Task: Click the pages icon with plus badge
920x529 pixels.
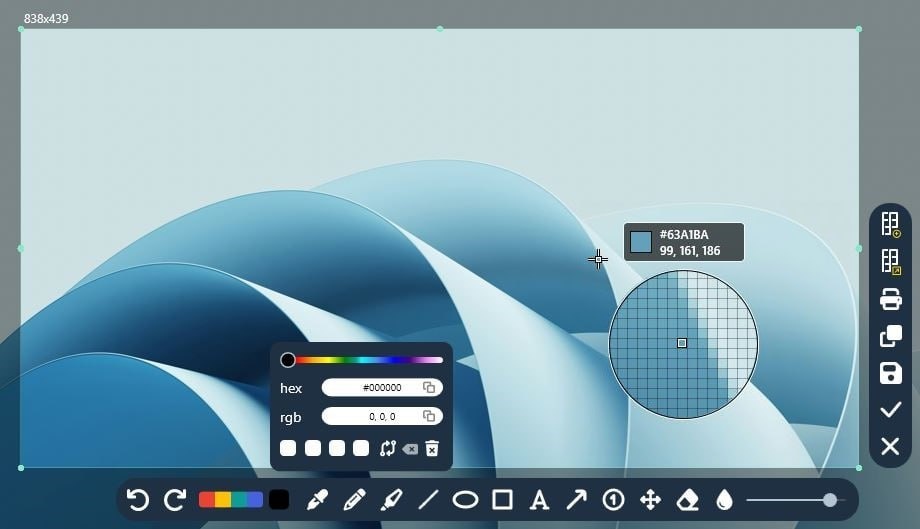Action: click(891, 225)
